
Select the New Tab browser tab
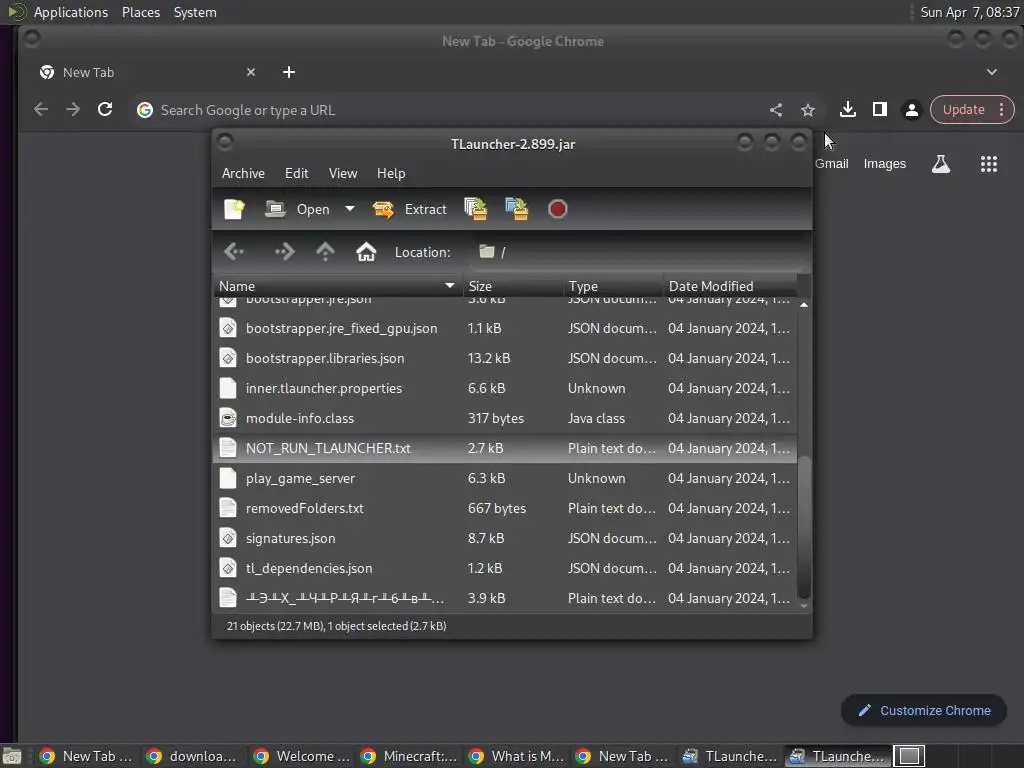point(147,72)
